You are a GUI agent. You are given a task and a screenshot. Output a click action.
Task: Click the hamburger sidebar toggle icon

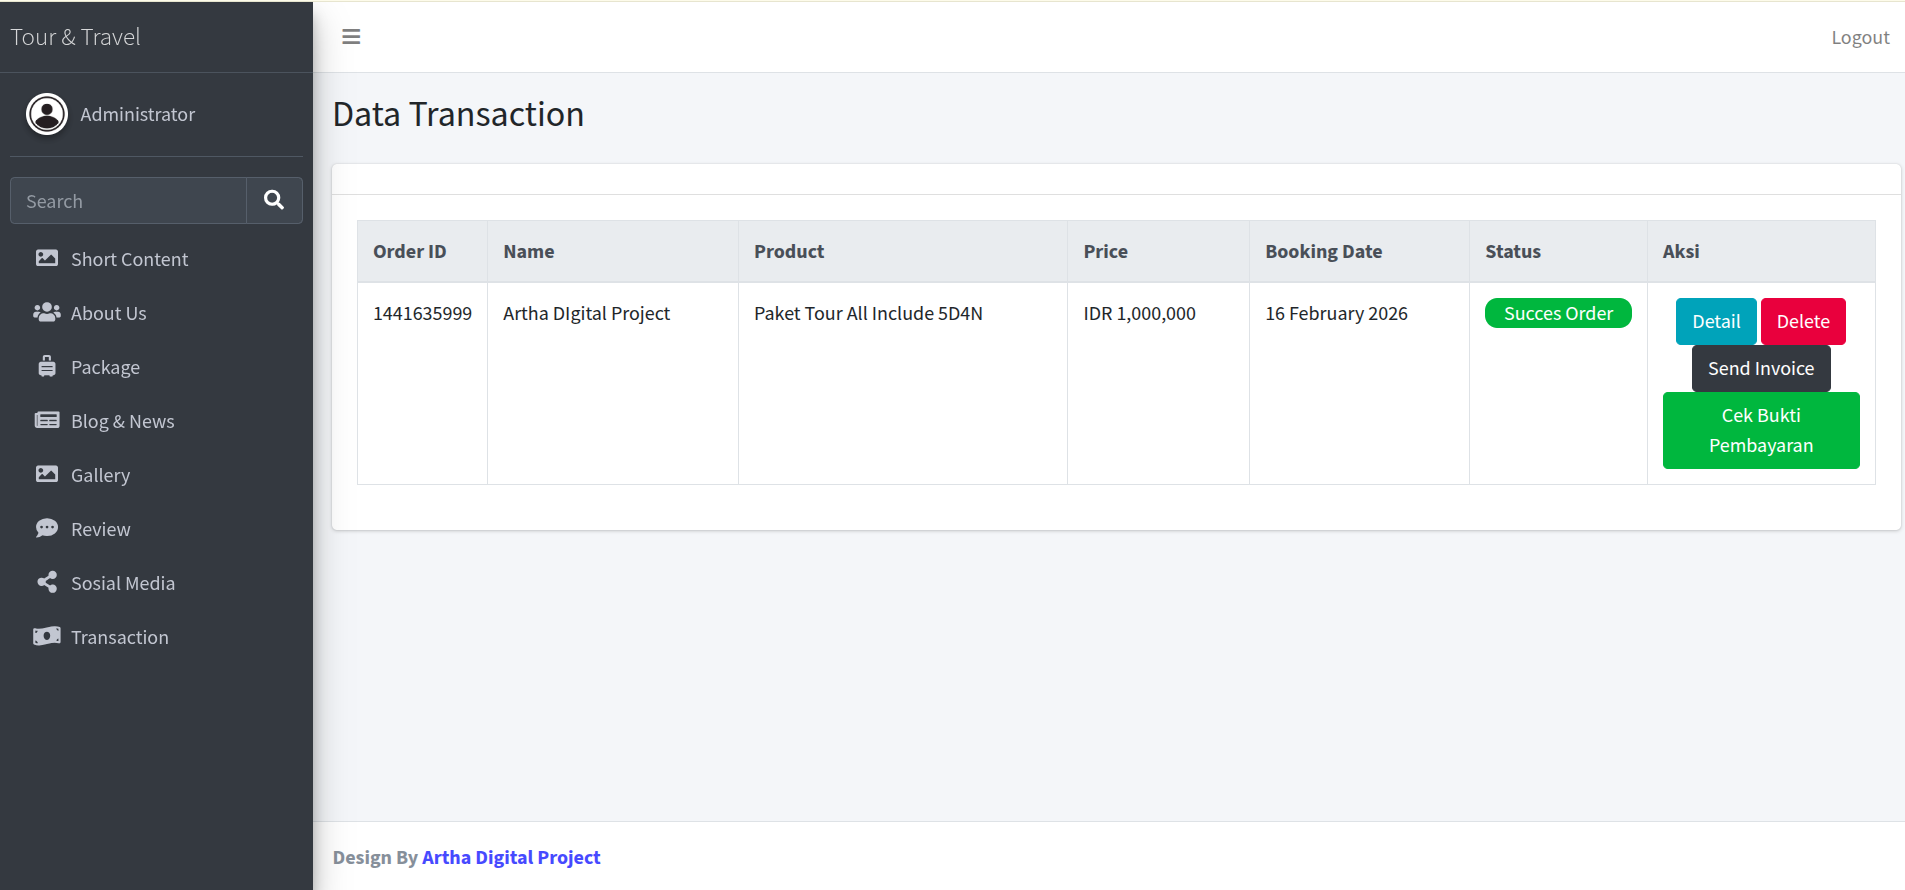point(351,37)
